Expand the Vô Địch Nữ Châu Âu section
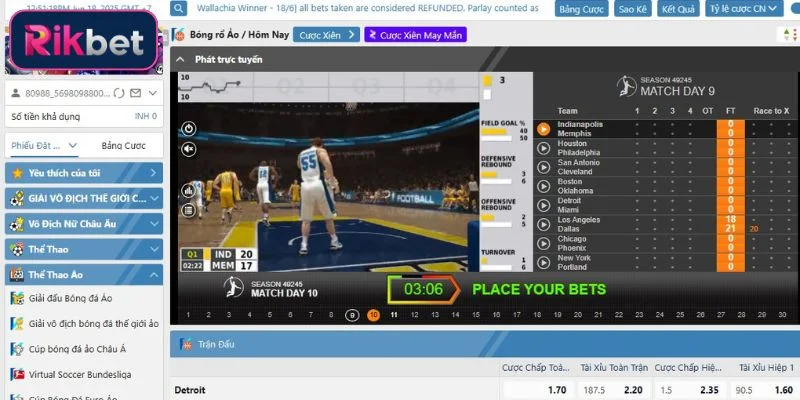800x400 pixels. (155, 224)
